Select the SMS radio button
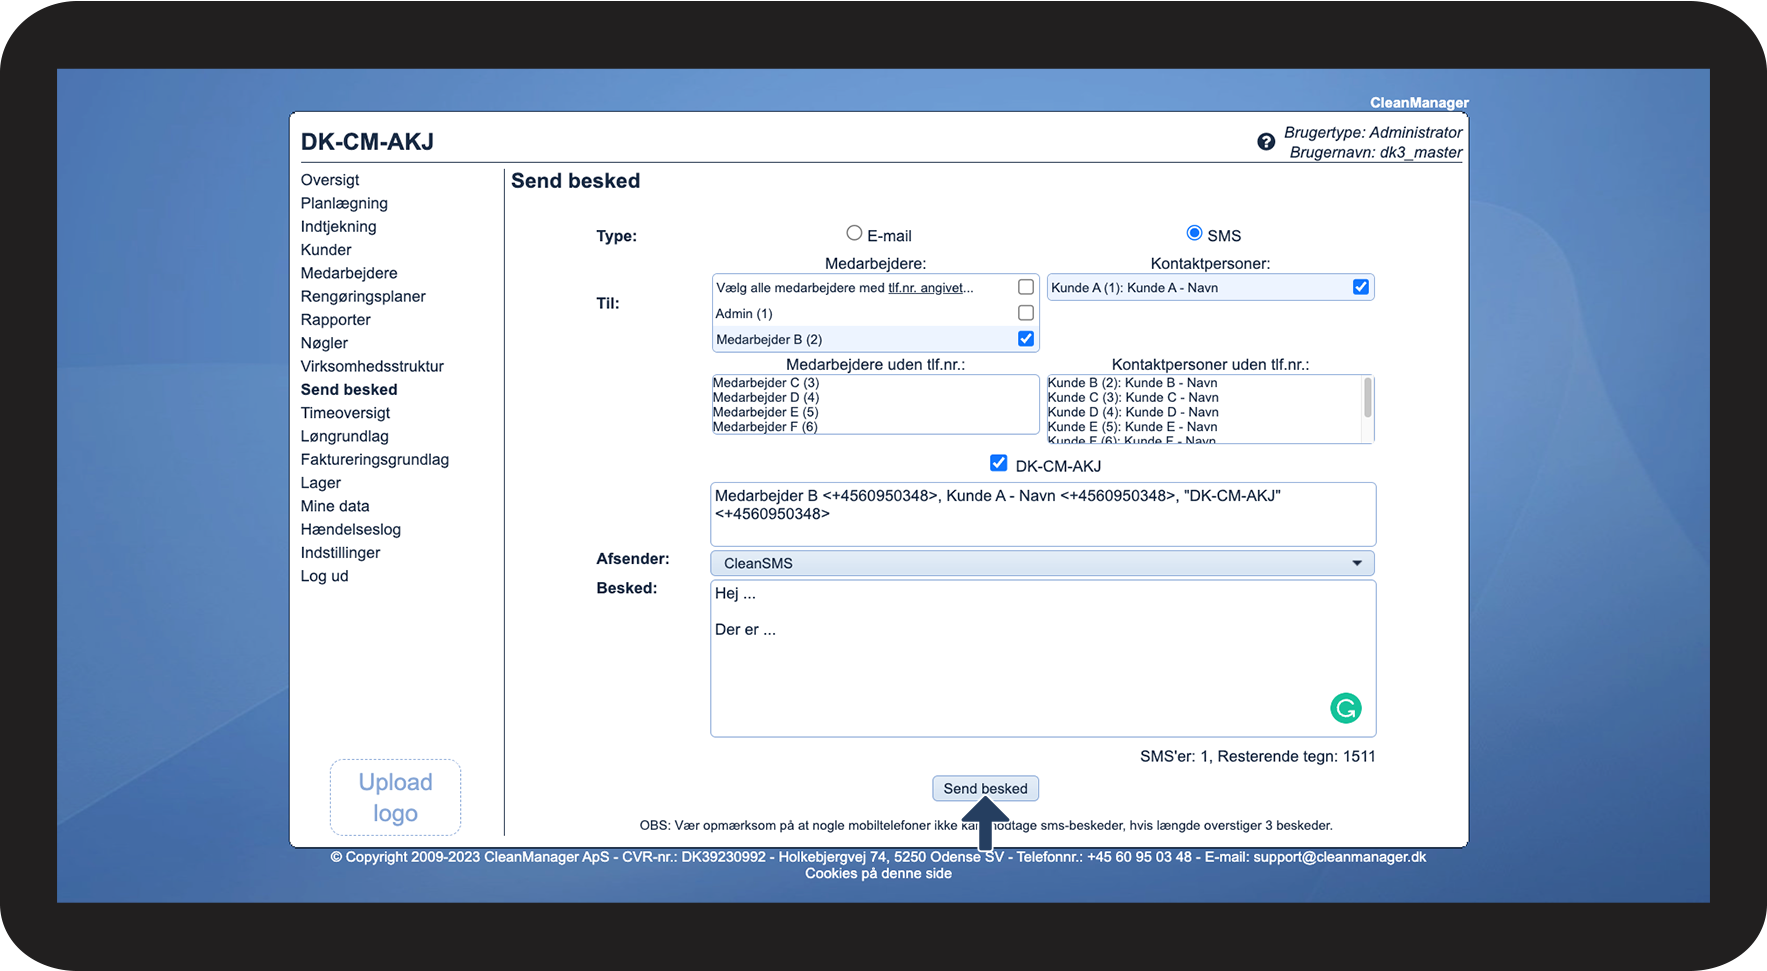Viewport: 1767px width, 971px height. coord(1194,233)
